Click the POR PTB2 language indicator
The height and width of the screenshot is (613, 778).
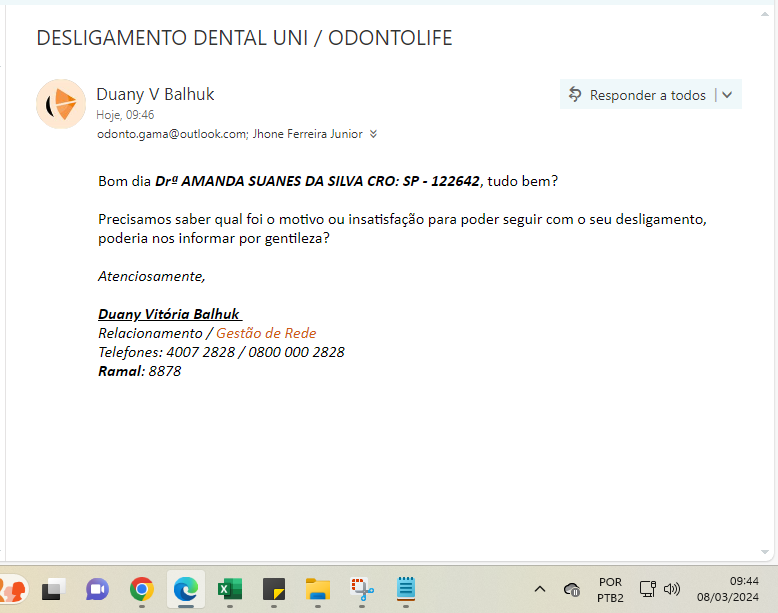pyautogui.click(x=610, y=589)
